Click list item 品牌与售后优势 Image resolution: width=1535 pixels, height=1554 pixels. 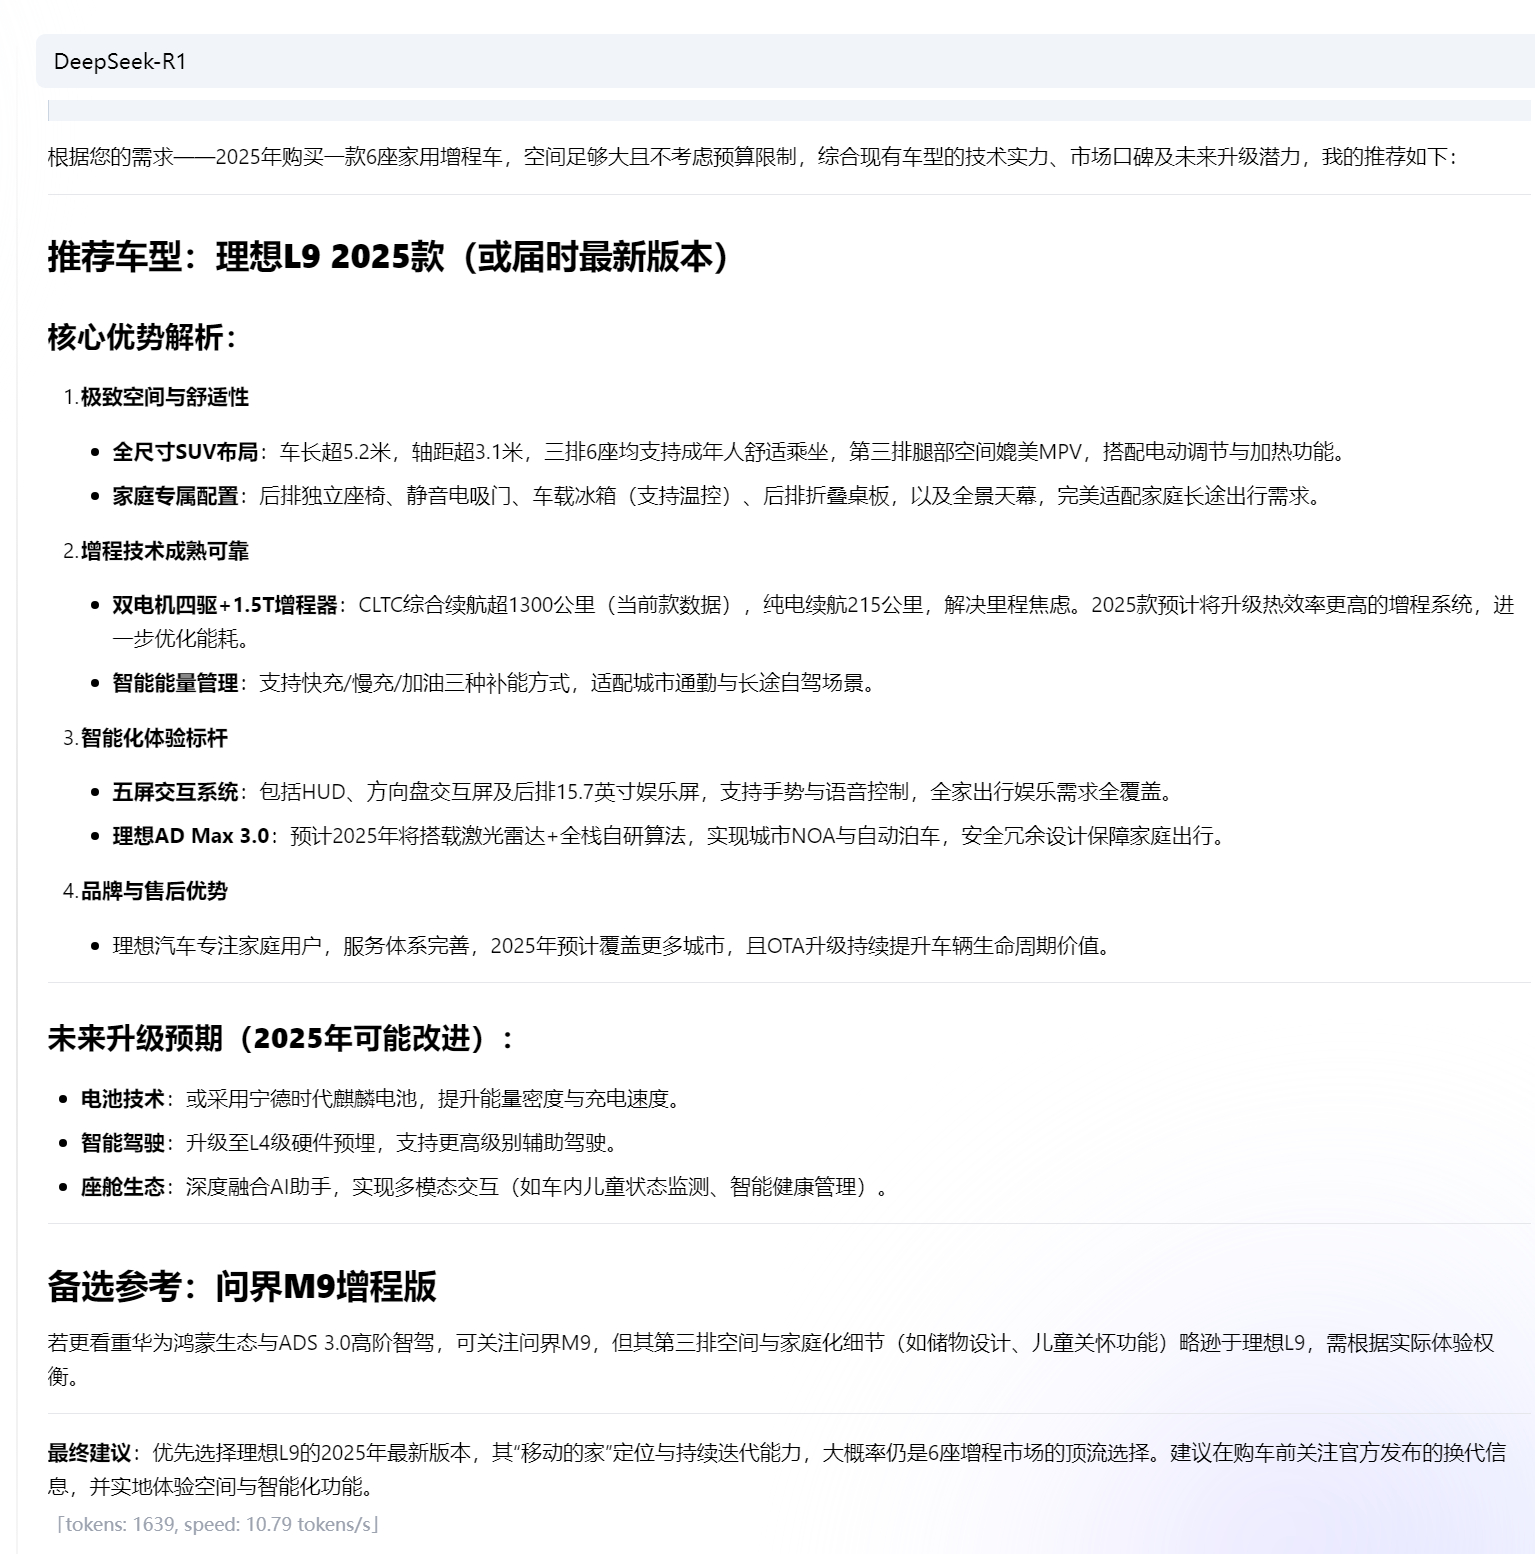pos(154,891)
